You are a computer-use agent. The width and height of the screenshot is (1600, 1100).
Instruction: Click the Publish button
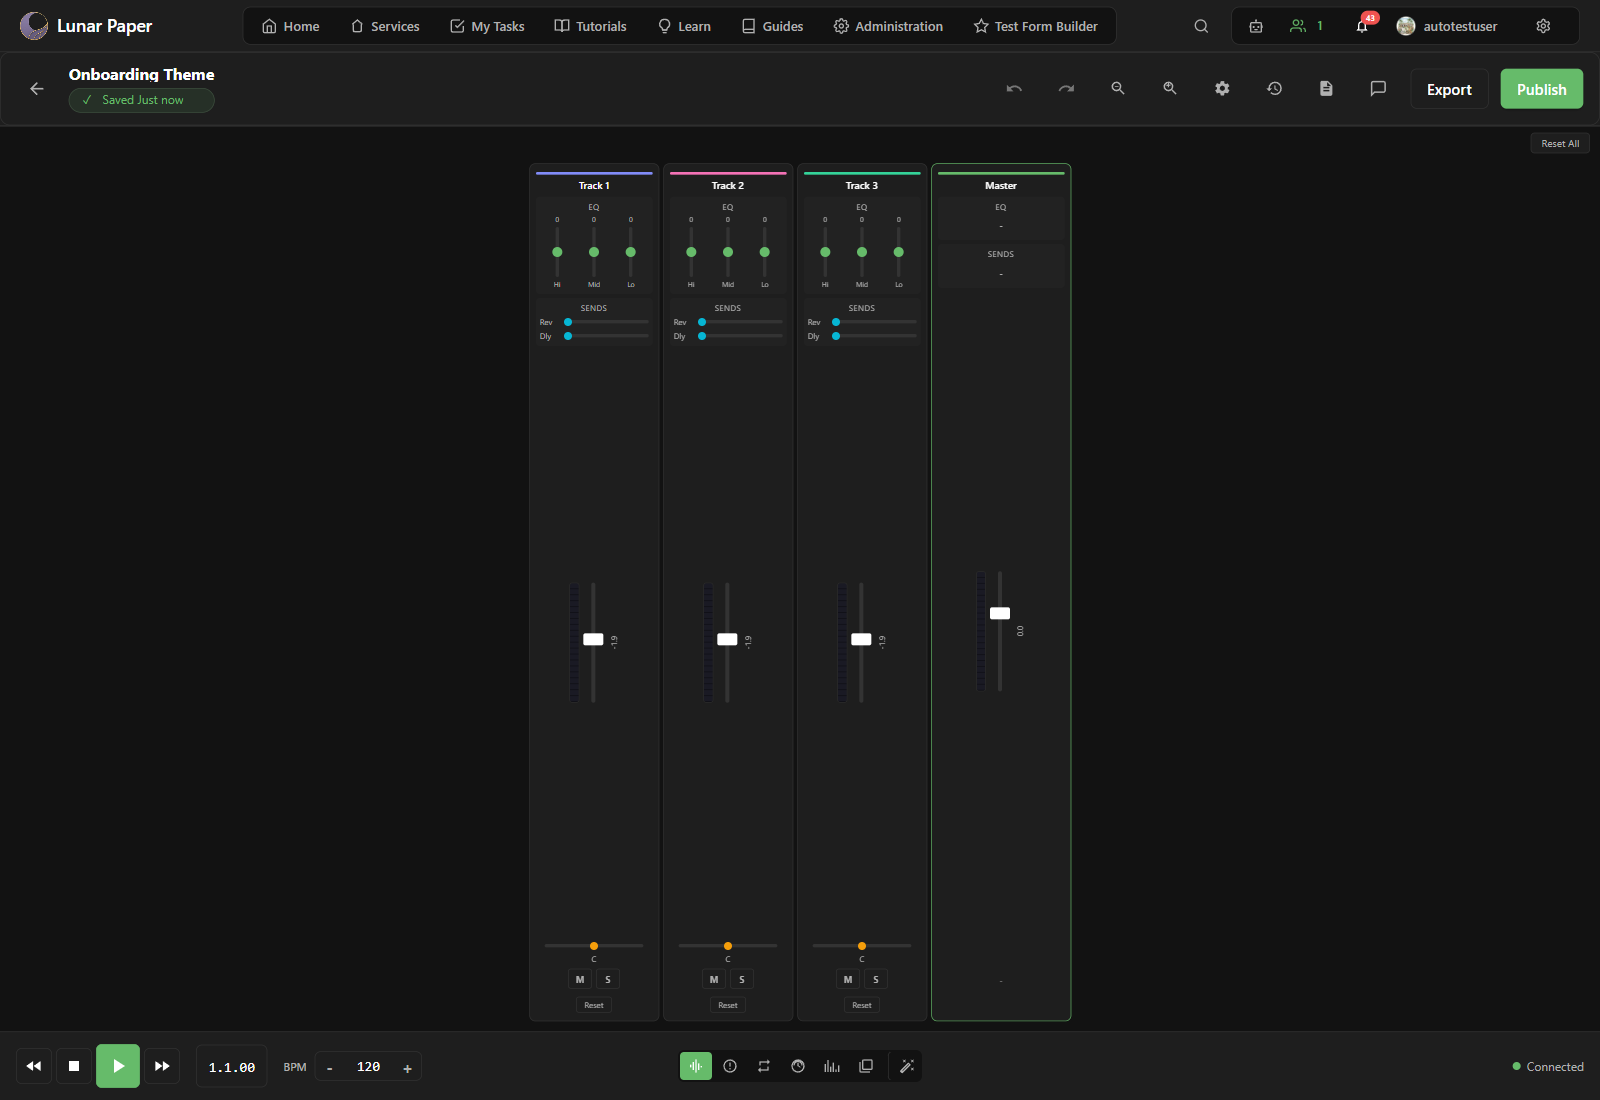point(1541,89)
